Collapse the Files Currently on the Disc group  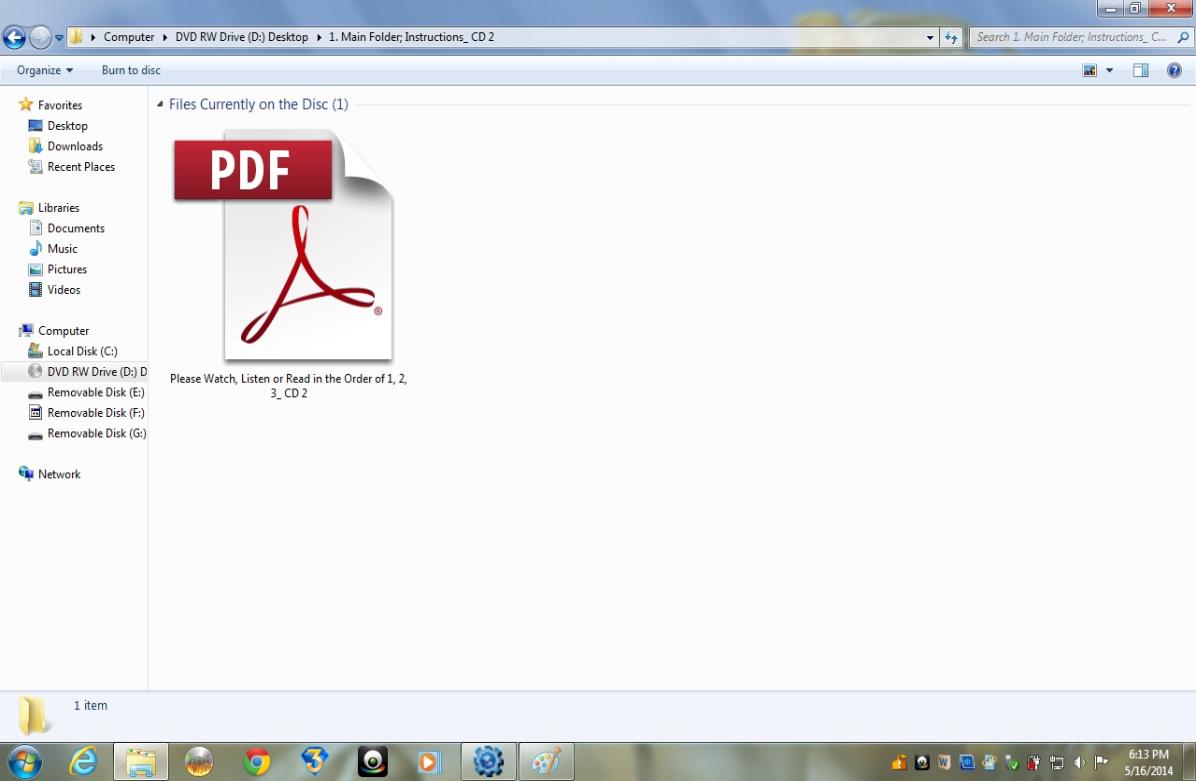pyautogui.click(x=160, y=104)
